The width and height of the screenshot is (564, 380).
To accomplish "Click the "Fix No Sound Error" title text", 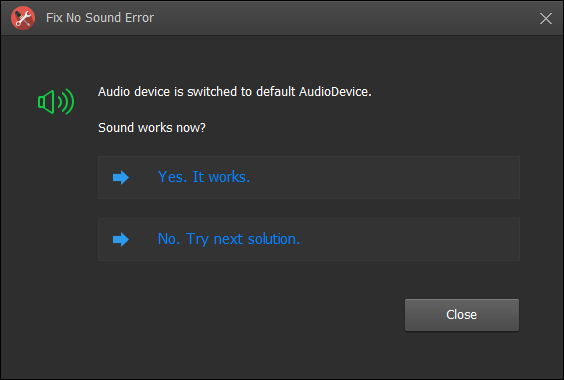I will click(x=100, y=18).
